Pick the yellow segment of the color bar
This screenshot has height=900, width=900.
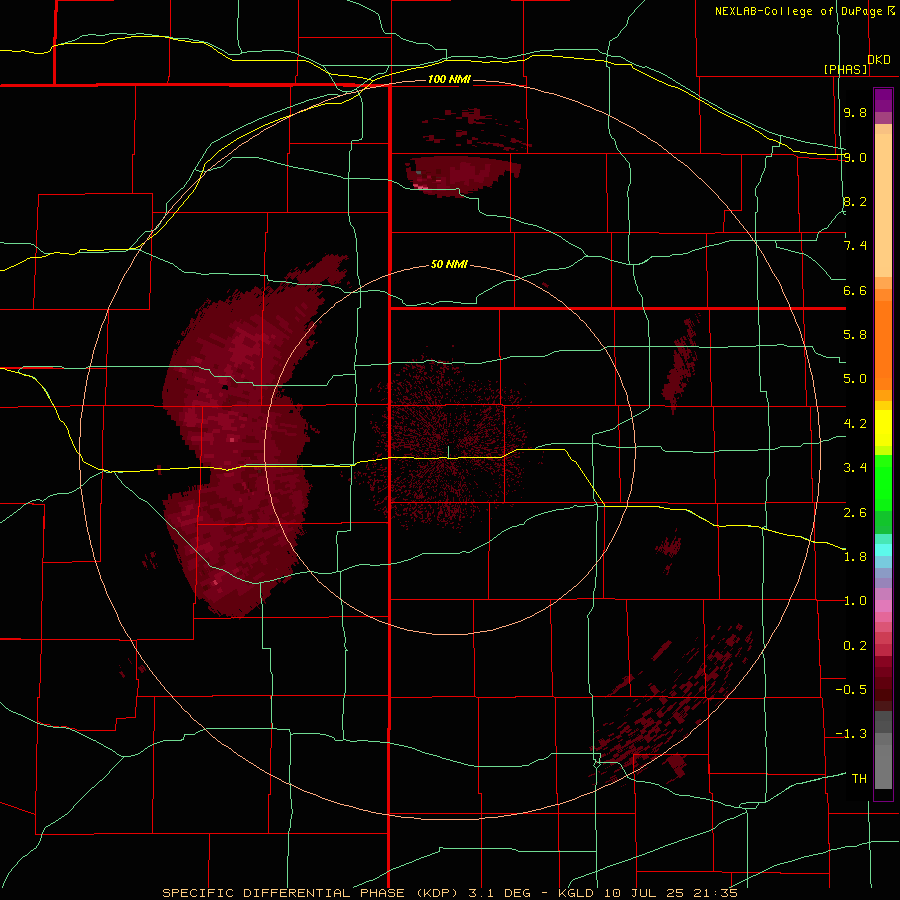coord(883,428)
